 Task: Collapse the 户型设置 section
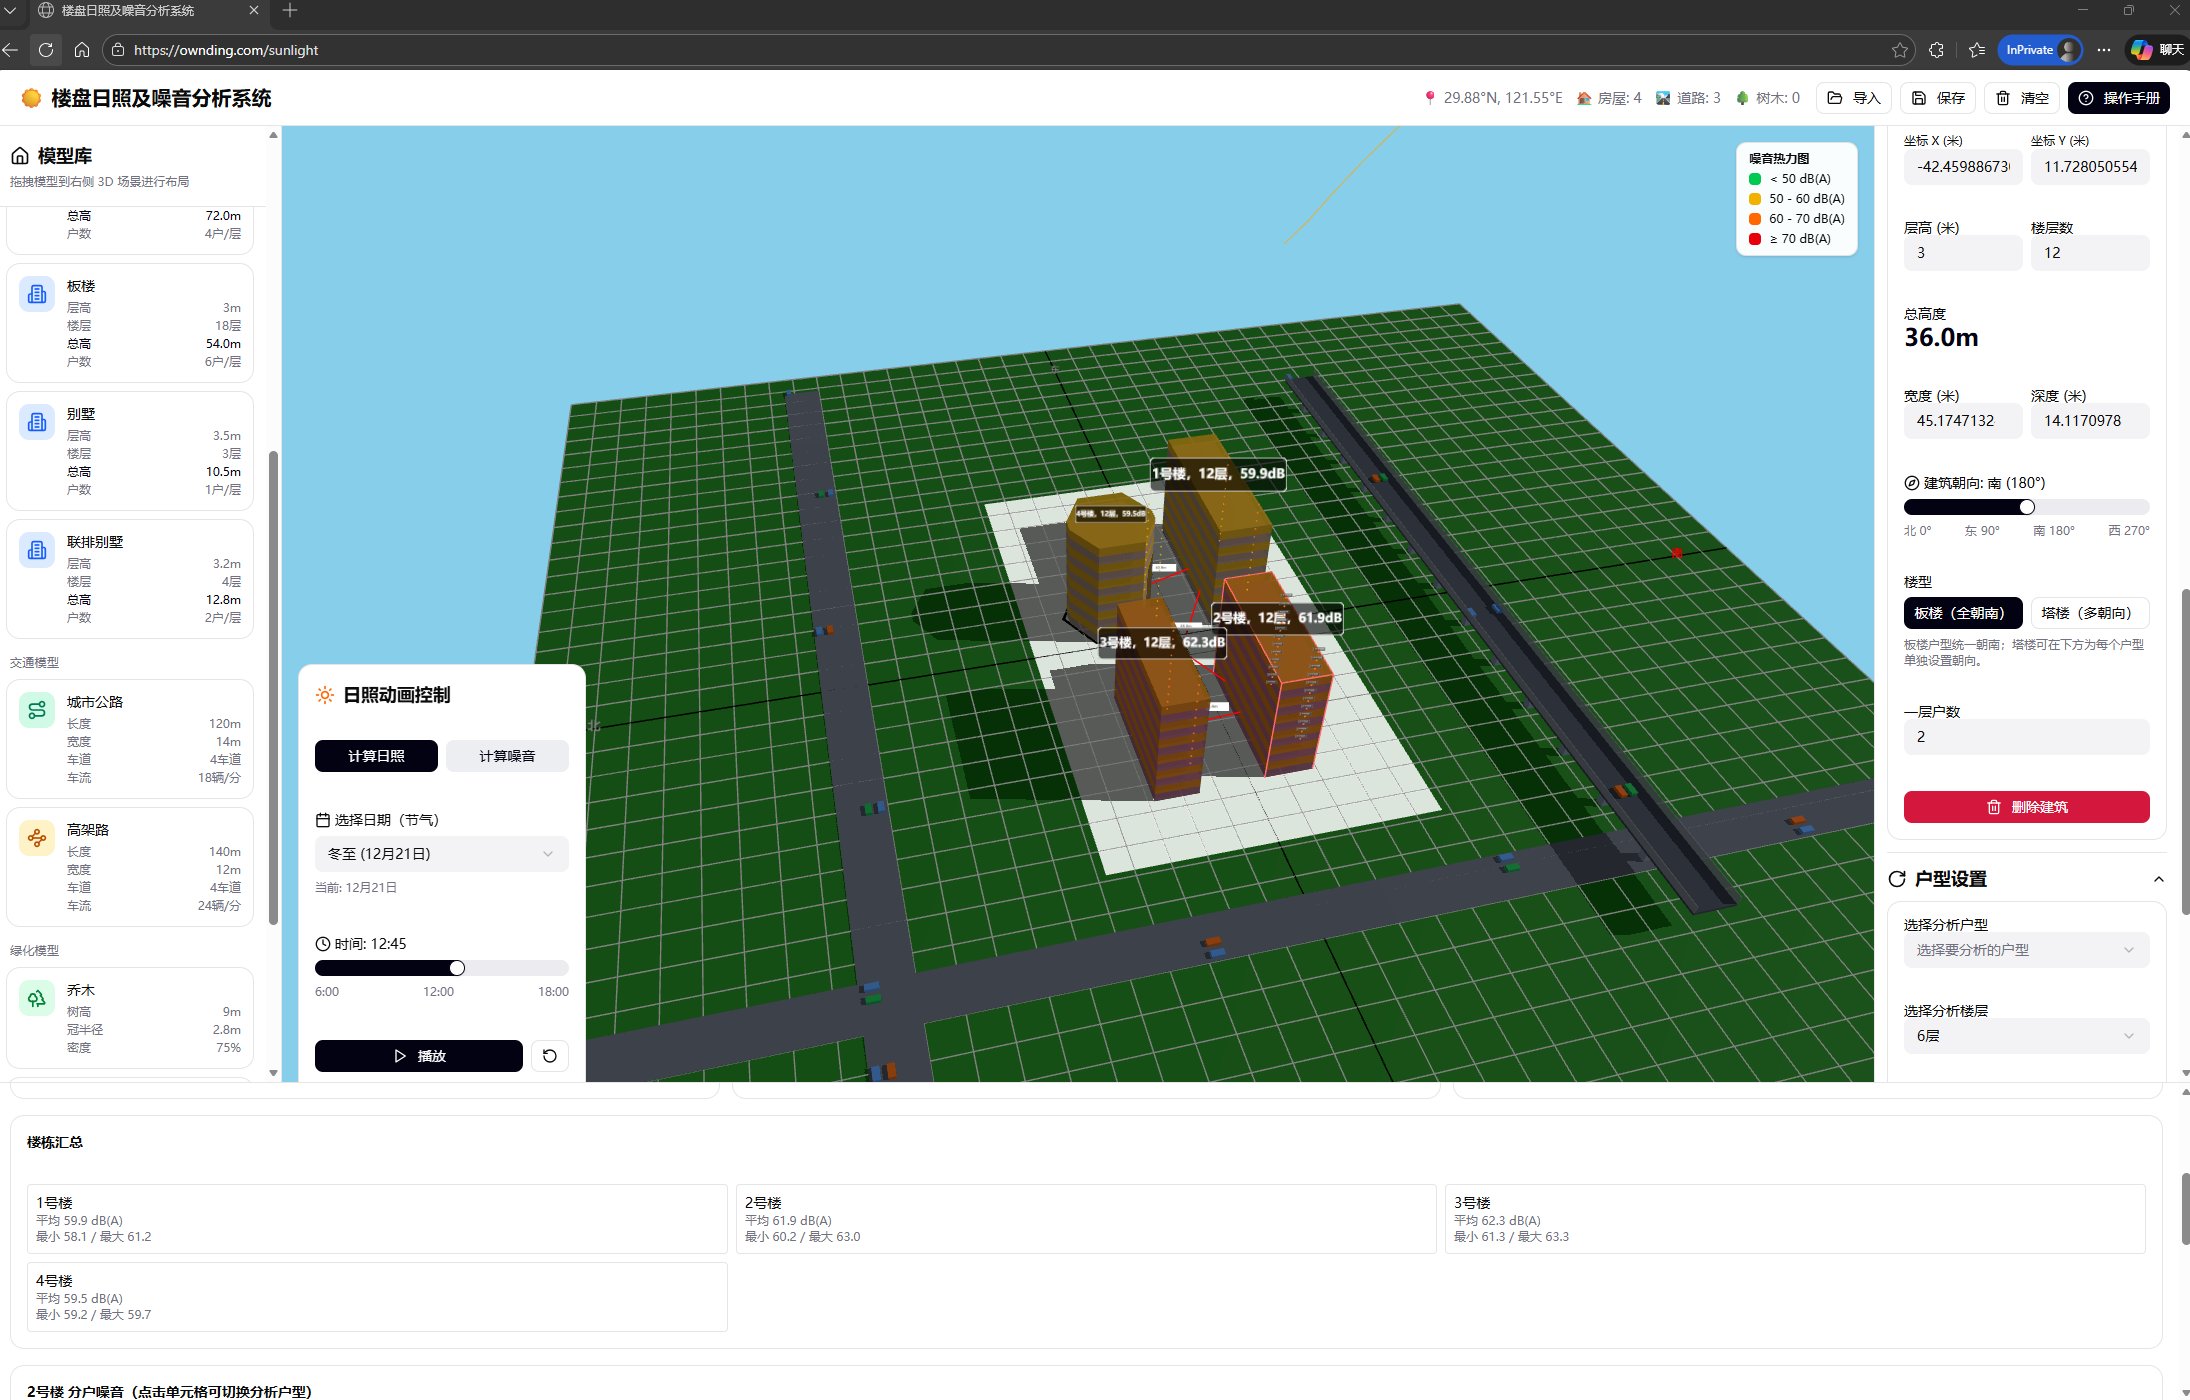point(2158,879)
